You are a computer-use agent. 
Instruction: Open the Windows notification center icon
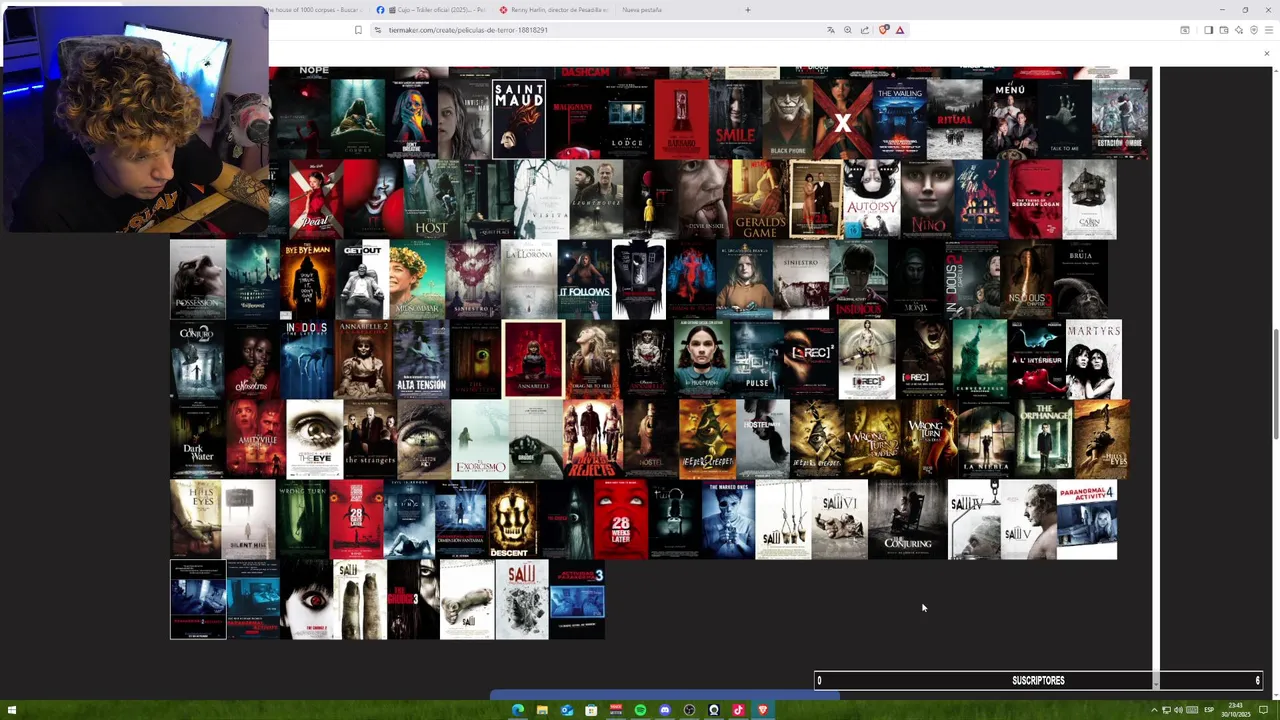pyautogui.click(x=1263, y=710)
